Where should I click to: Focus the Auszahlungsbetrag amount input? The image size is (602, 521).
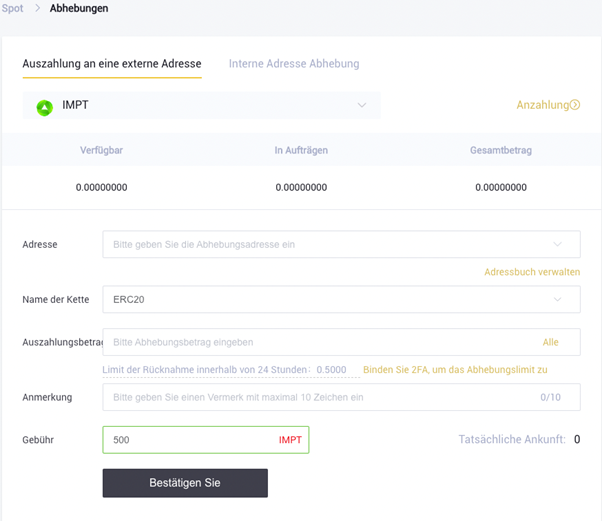[x=320, y=342]
